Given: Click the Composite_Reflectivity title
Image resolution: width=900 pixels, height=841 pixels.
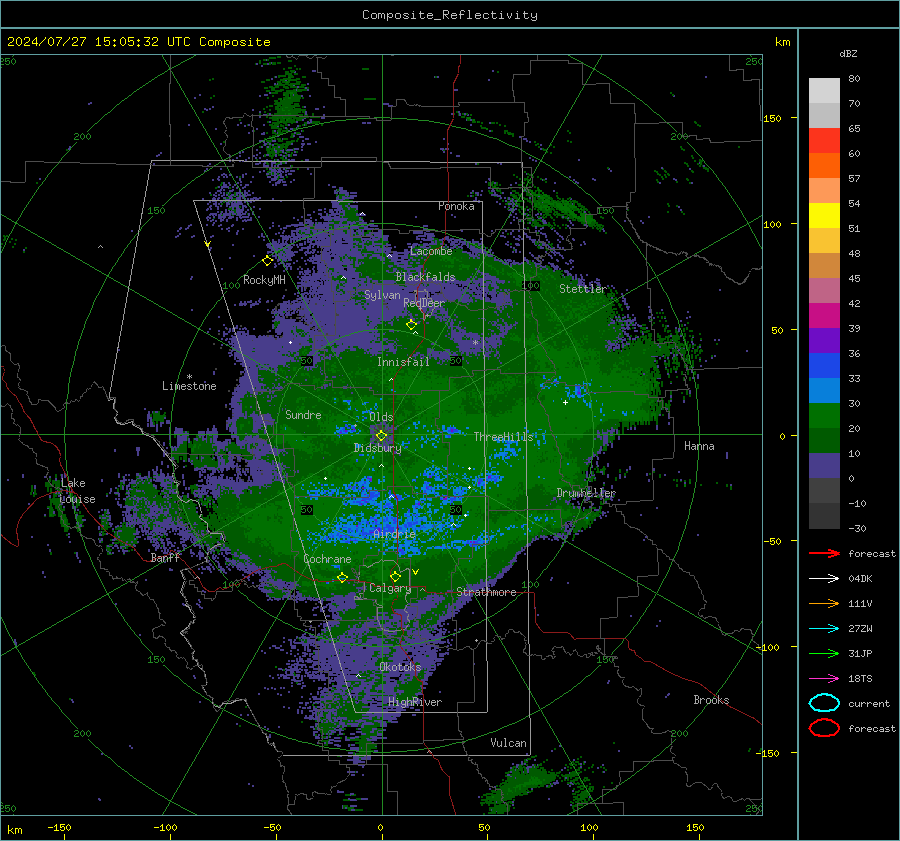Looking at the screenshot, I should (449, 15).
